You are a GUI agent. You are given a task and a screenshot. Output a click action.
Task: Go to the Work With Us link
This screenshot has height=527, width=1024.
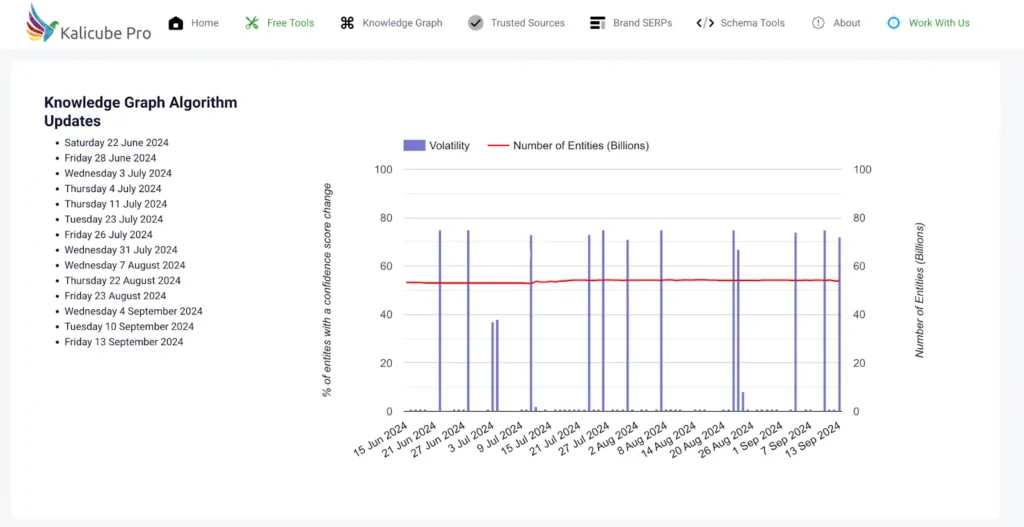(x=939, y=23)
